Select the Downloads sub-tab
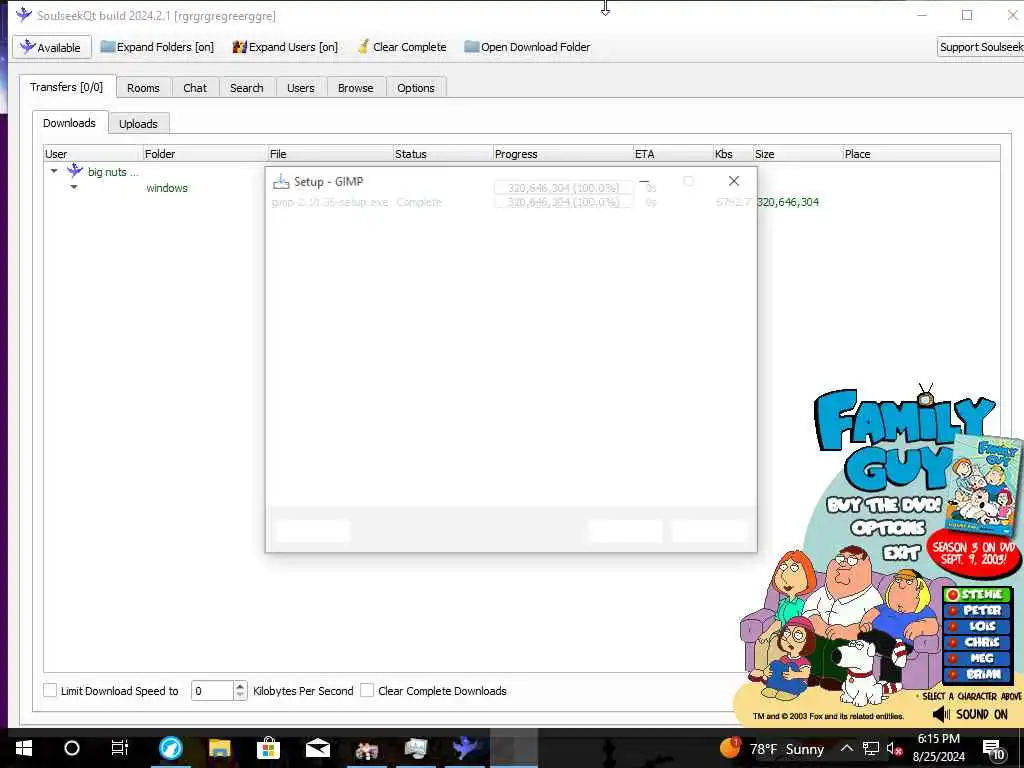This screenshot has height=768, width=1024. click(69, 123)
